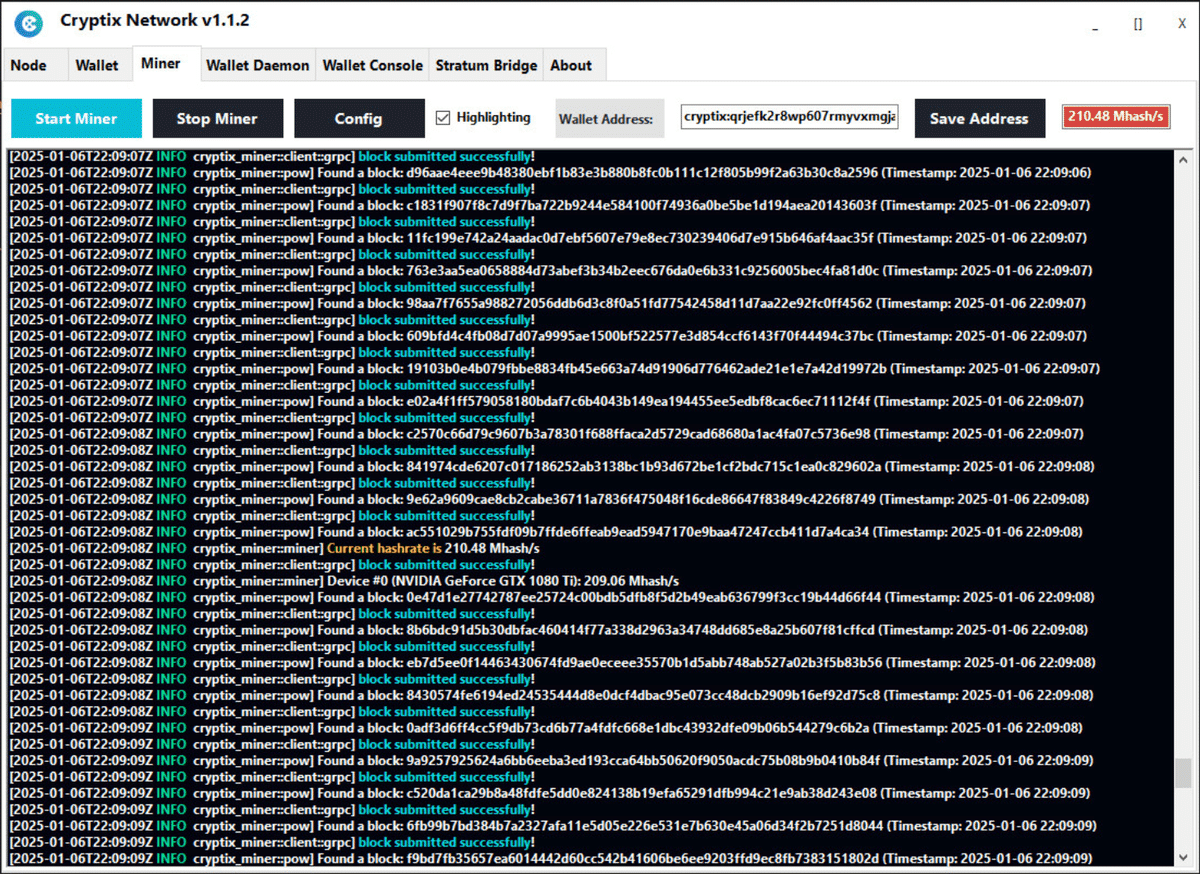Click the log scrollbar thumb
1200x874 pixels.
coord(1185,773)
